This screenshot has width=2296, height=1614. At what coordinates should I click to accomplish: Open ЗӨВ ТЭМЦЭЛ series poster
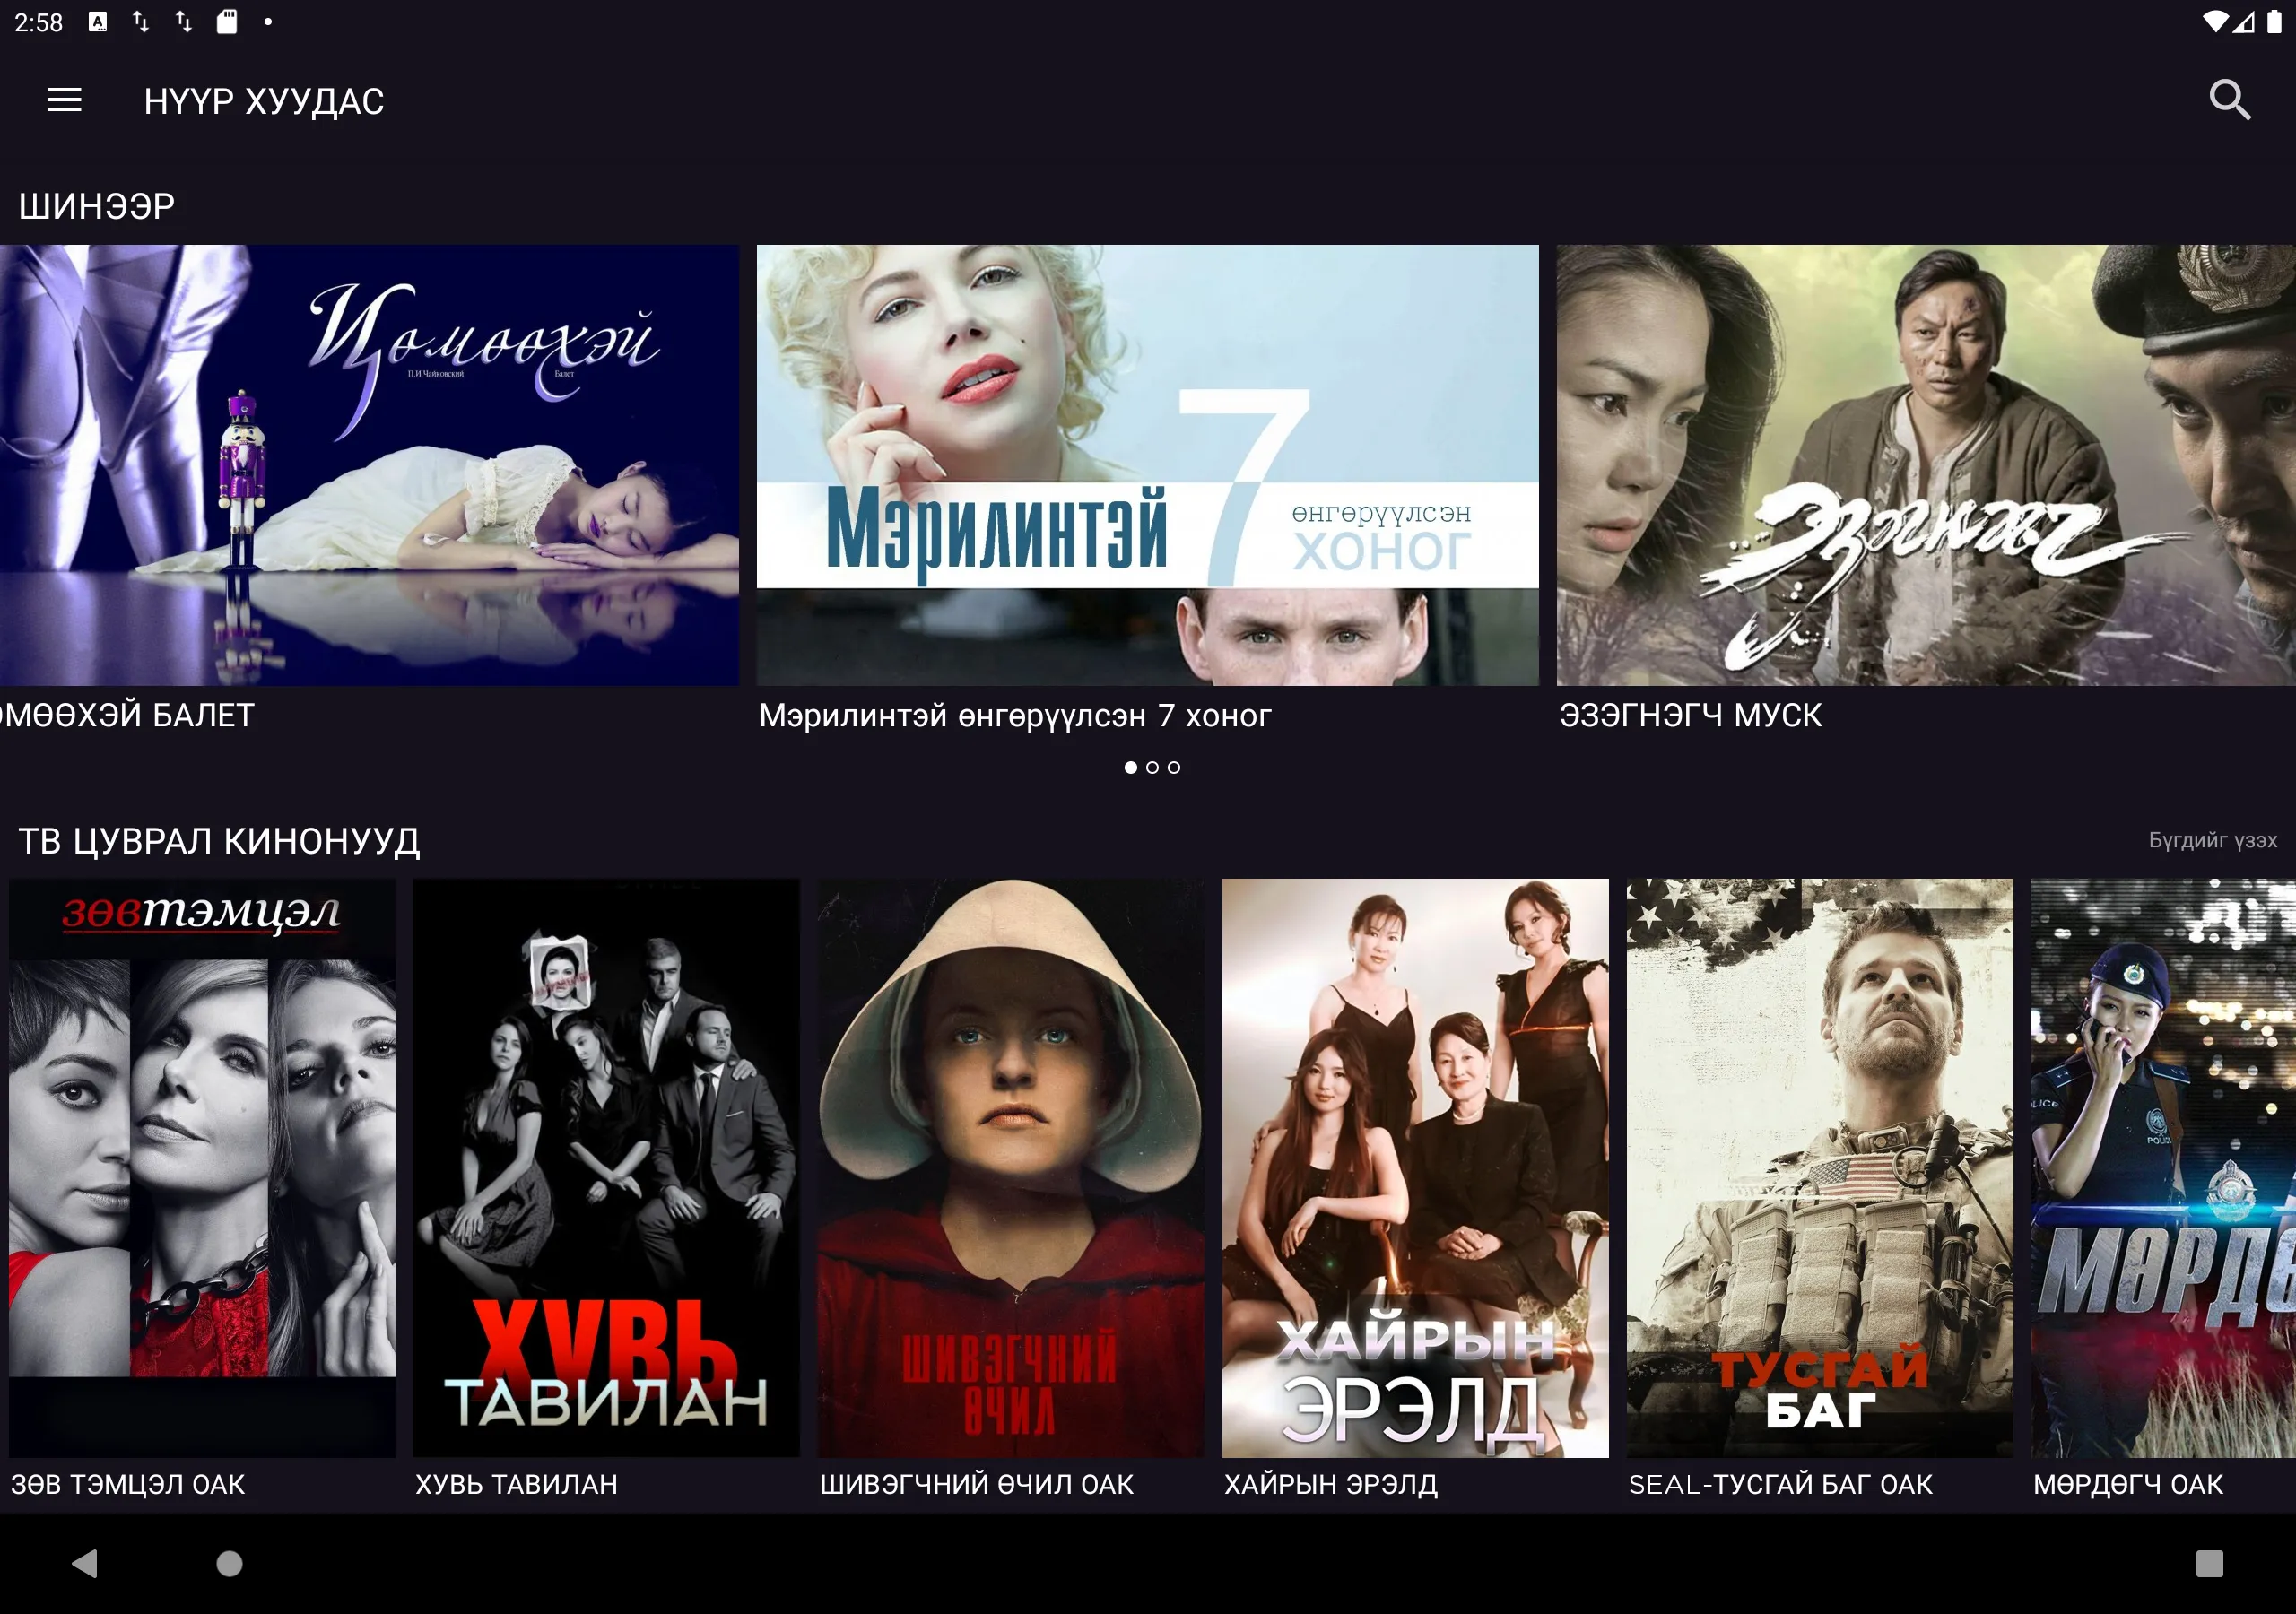[x=202, y=1167]
